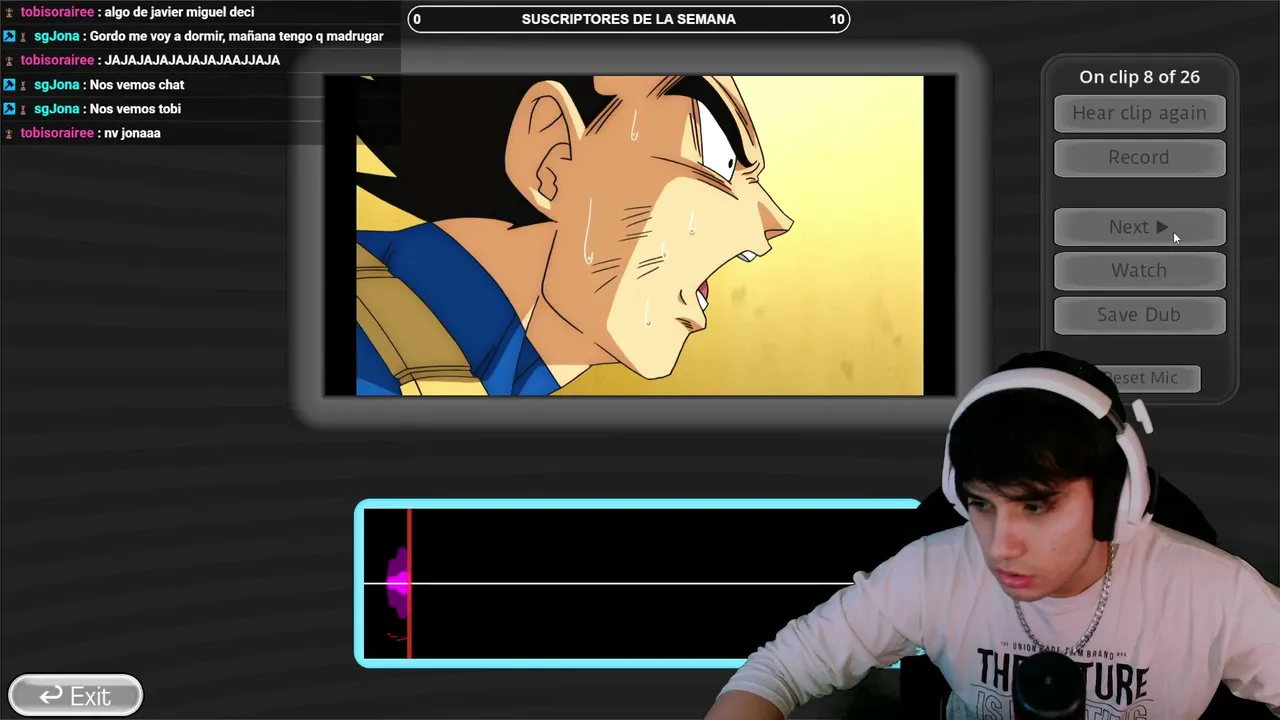Click the badge icon beside "algo de javier miguel deci"
1280x720 pixels.
click(9, 12)
